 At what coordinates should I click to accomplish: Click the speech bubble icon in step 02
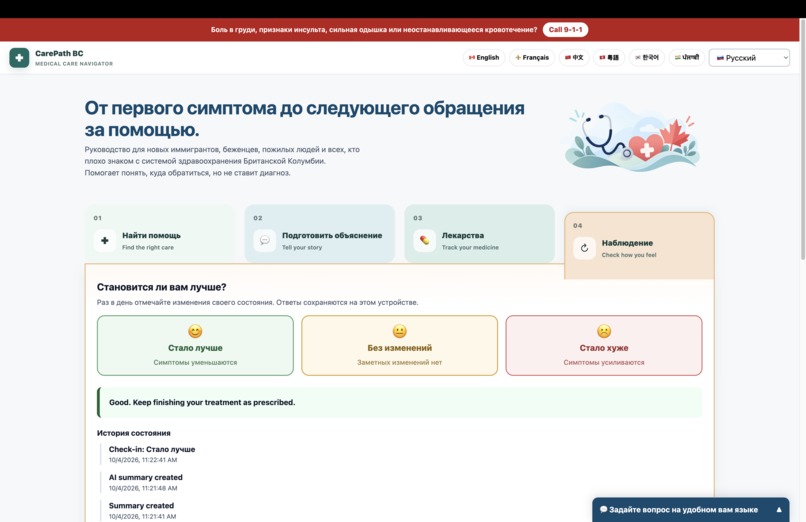tap(265, 240)
